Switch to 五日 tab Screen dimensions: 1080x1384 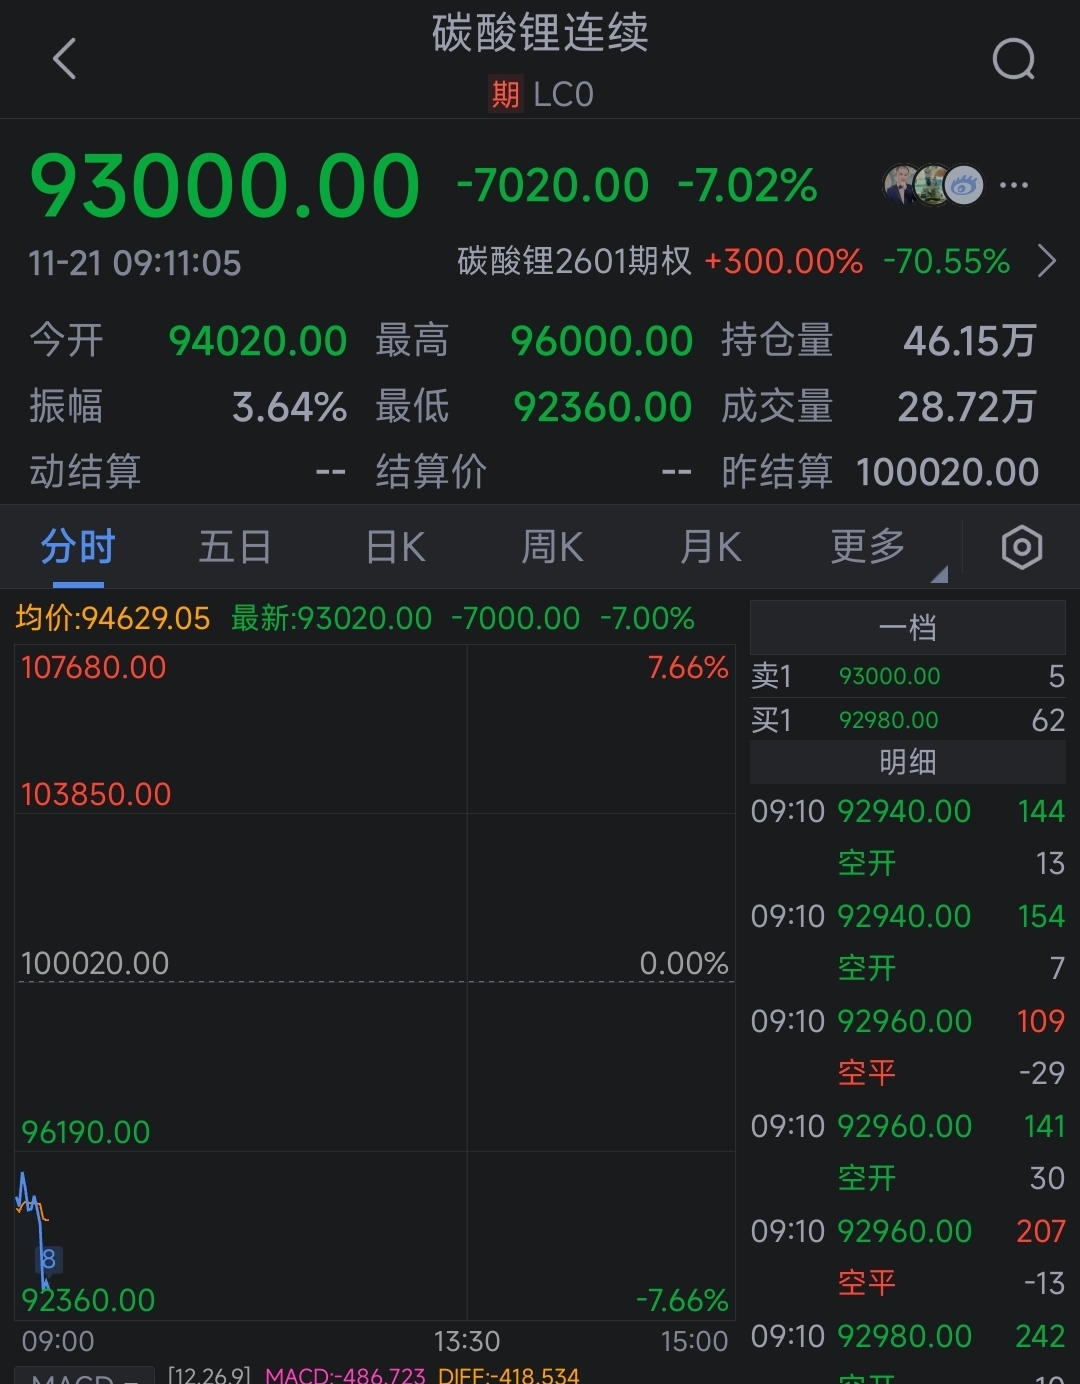[x=235, y=548]
